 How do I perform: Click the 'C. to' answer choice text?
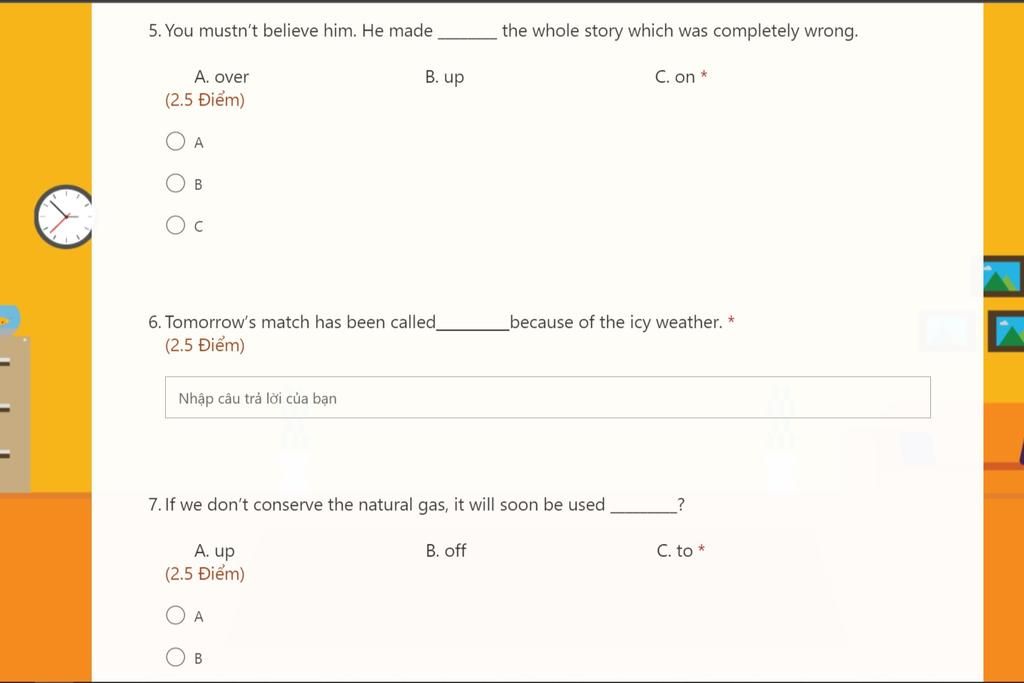tap(675, 550)
